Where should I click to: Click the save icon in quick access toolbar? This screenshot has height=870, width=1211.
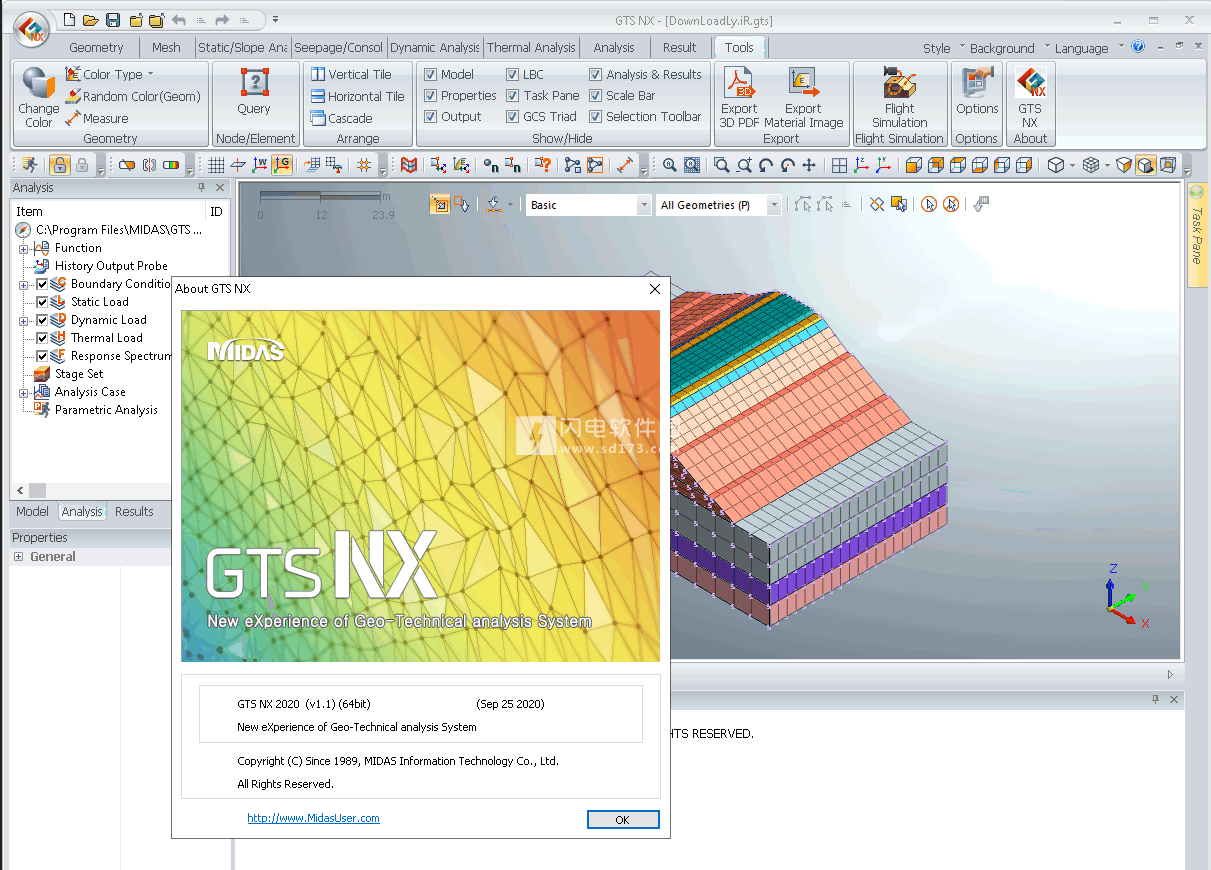click(x=113, y=20)
